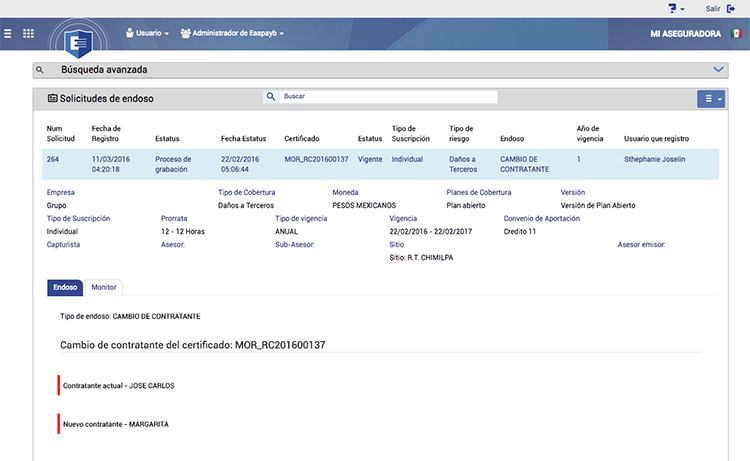750x461 pixels.
Task: Click Tipo de endoso: CAMBIO DE CONTRATANTE
Action: (130, 317)
